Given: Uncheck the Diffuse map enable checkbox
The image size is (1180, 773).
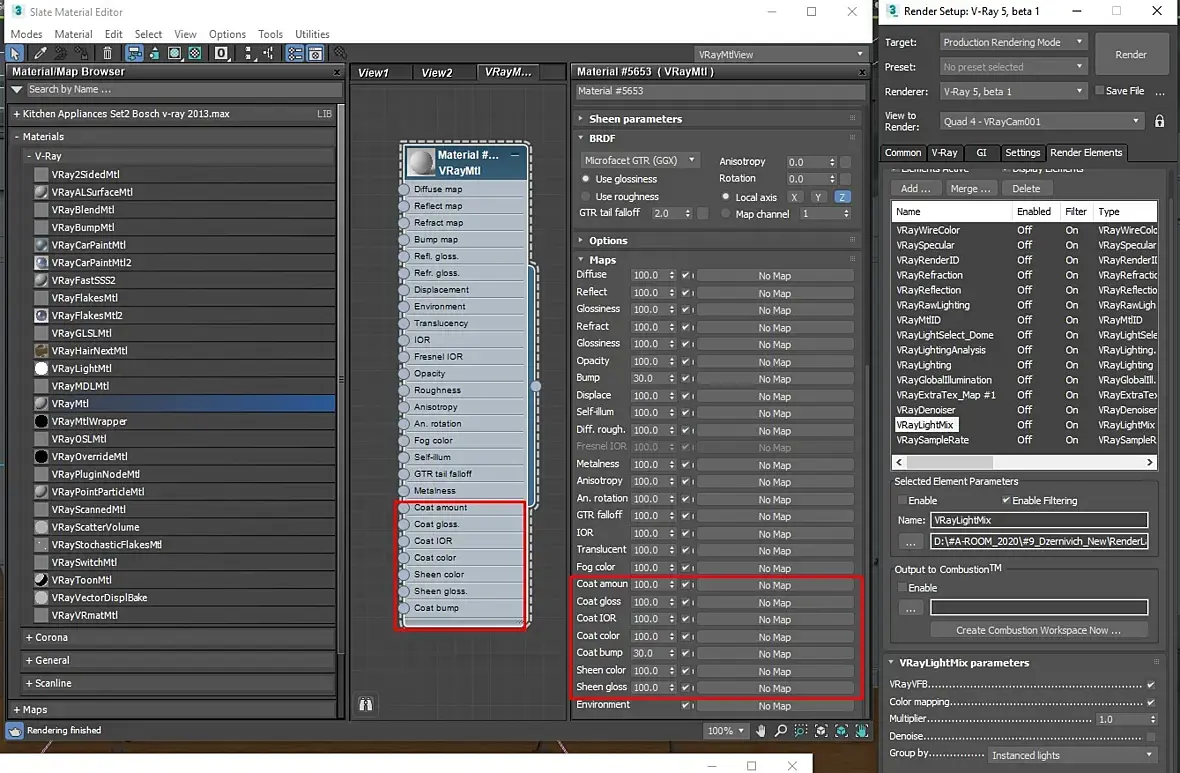Looking at the screenshot, I should 686,275.
